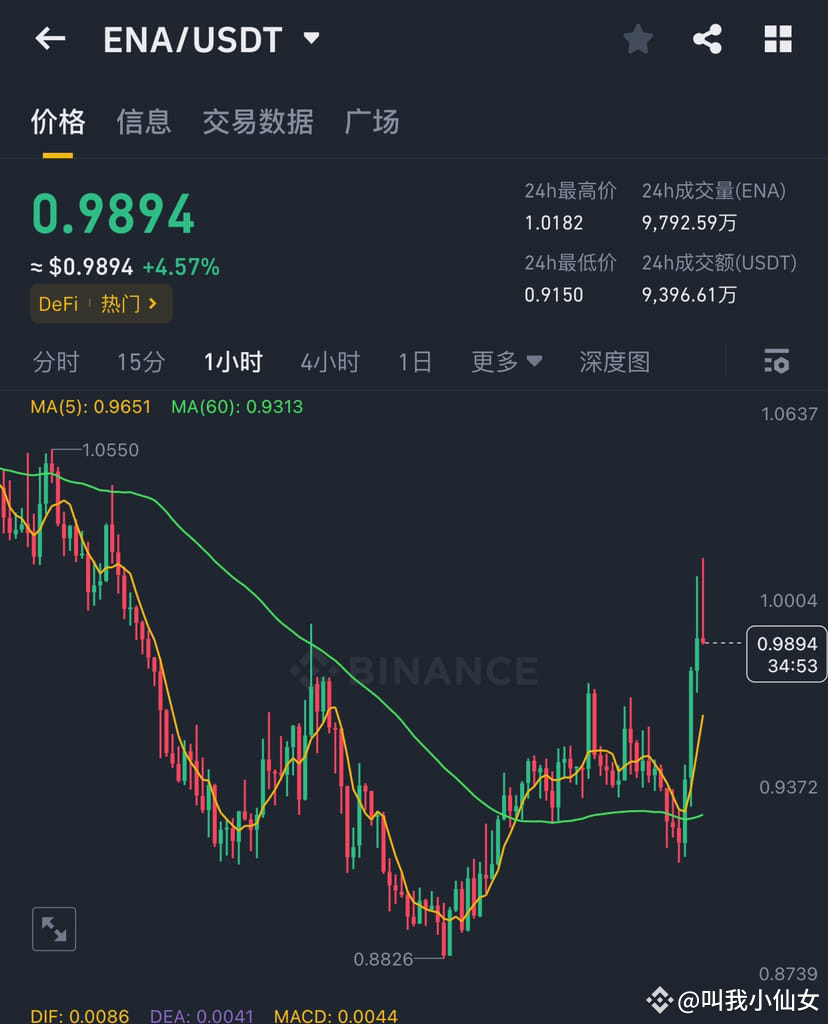Image resolution: width=828 pixels, height=1024 pixels.
Task: Switch to the 4小时 interval
Action: [x=330, y=362]
